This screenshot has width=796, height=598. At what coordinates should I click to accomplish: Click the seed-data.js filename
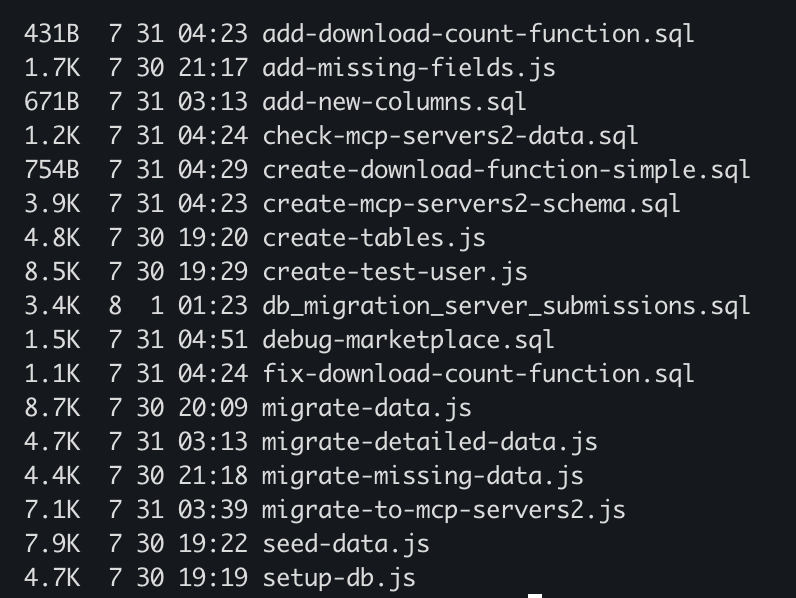click(x=346, y=543)
